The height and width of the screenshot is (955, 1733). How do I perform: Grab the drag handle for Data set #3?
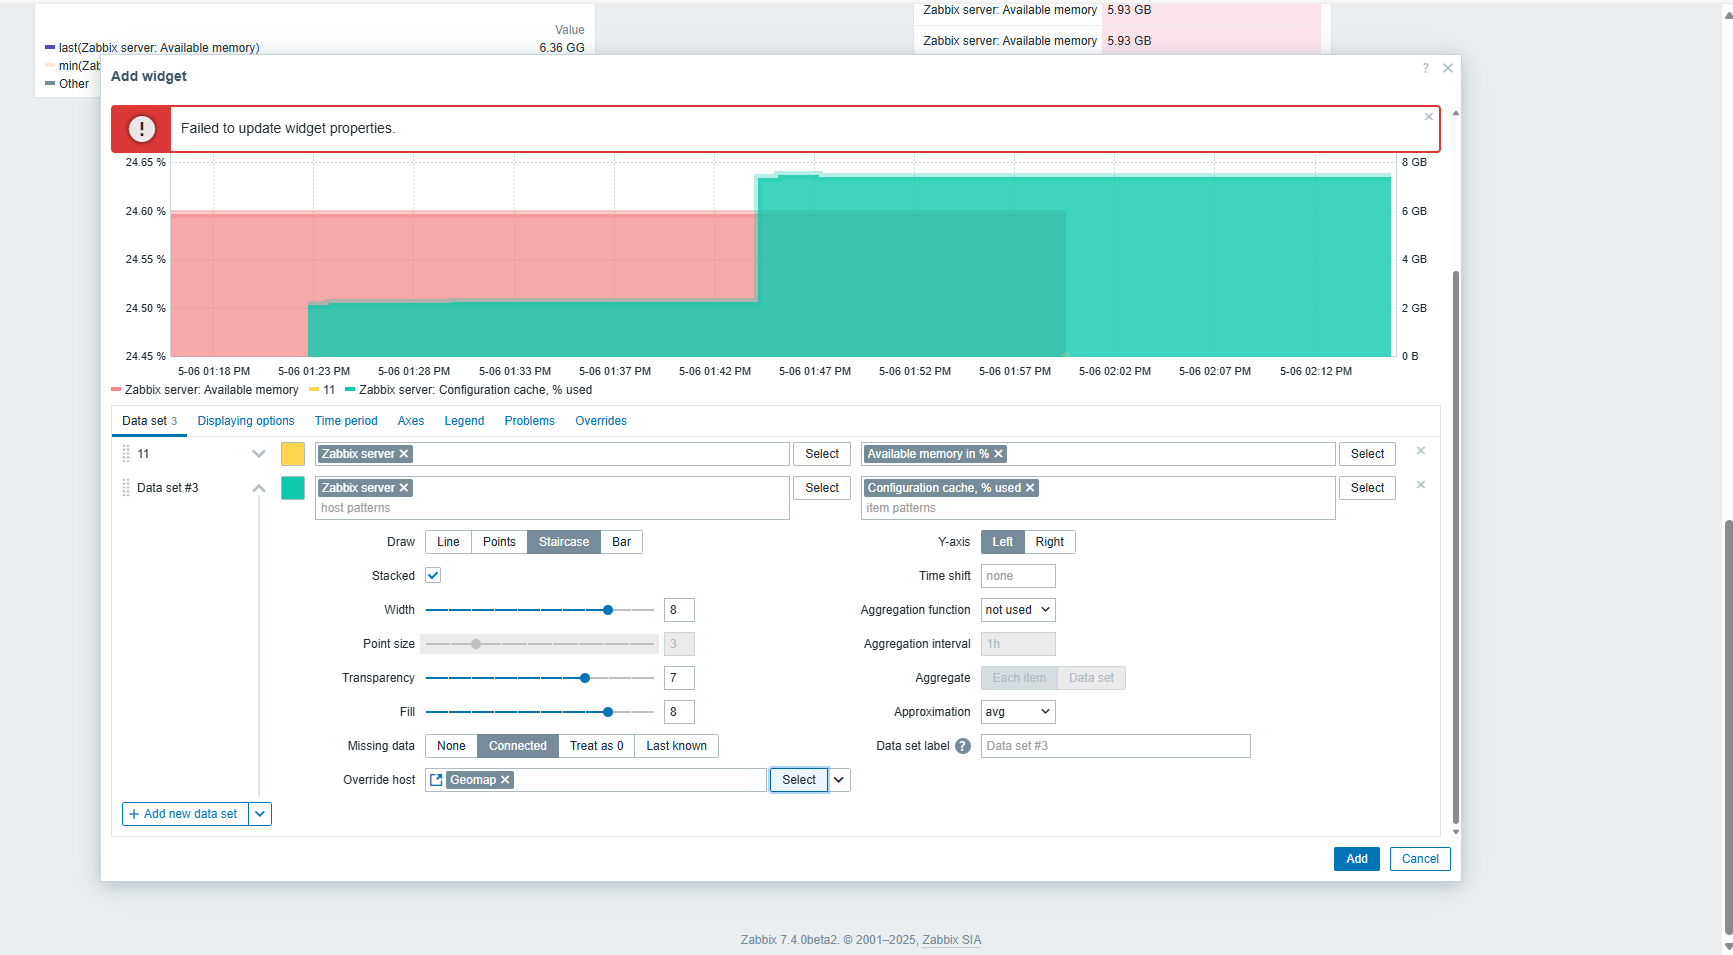[x=126, y=488]
